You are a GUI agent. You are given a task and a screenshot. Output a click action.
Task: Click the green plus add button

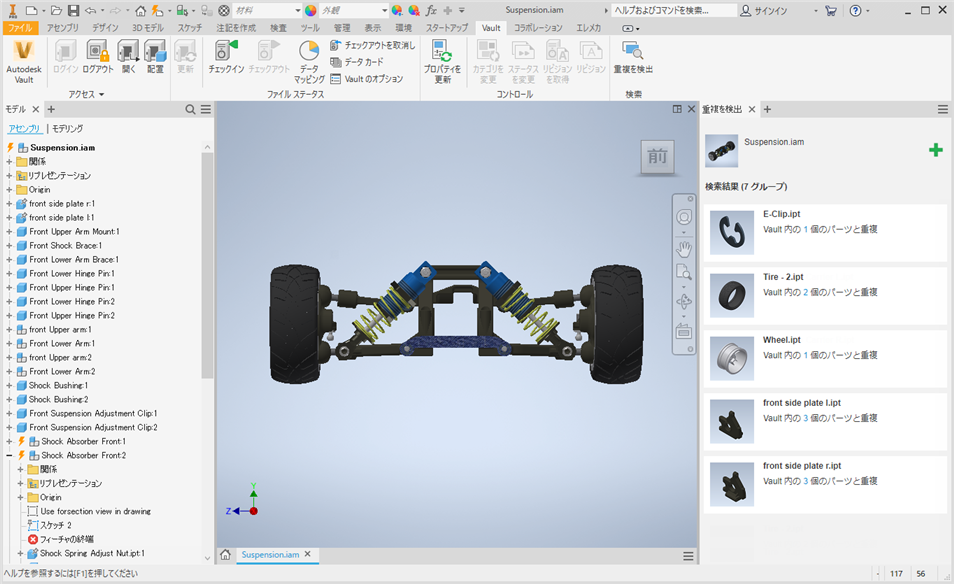pyautogui.click(x=936, y=150)
